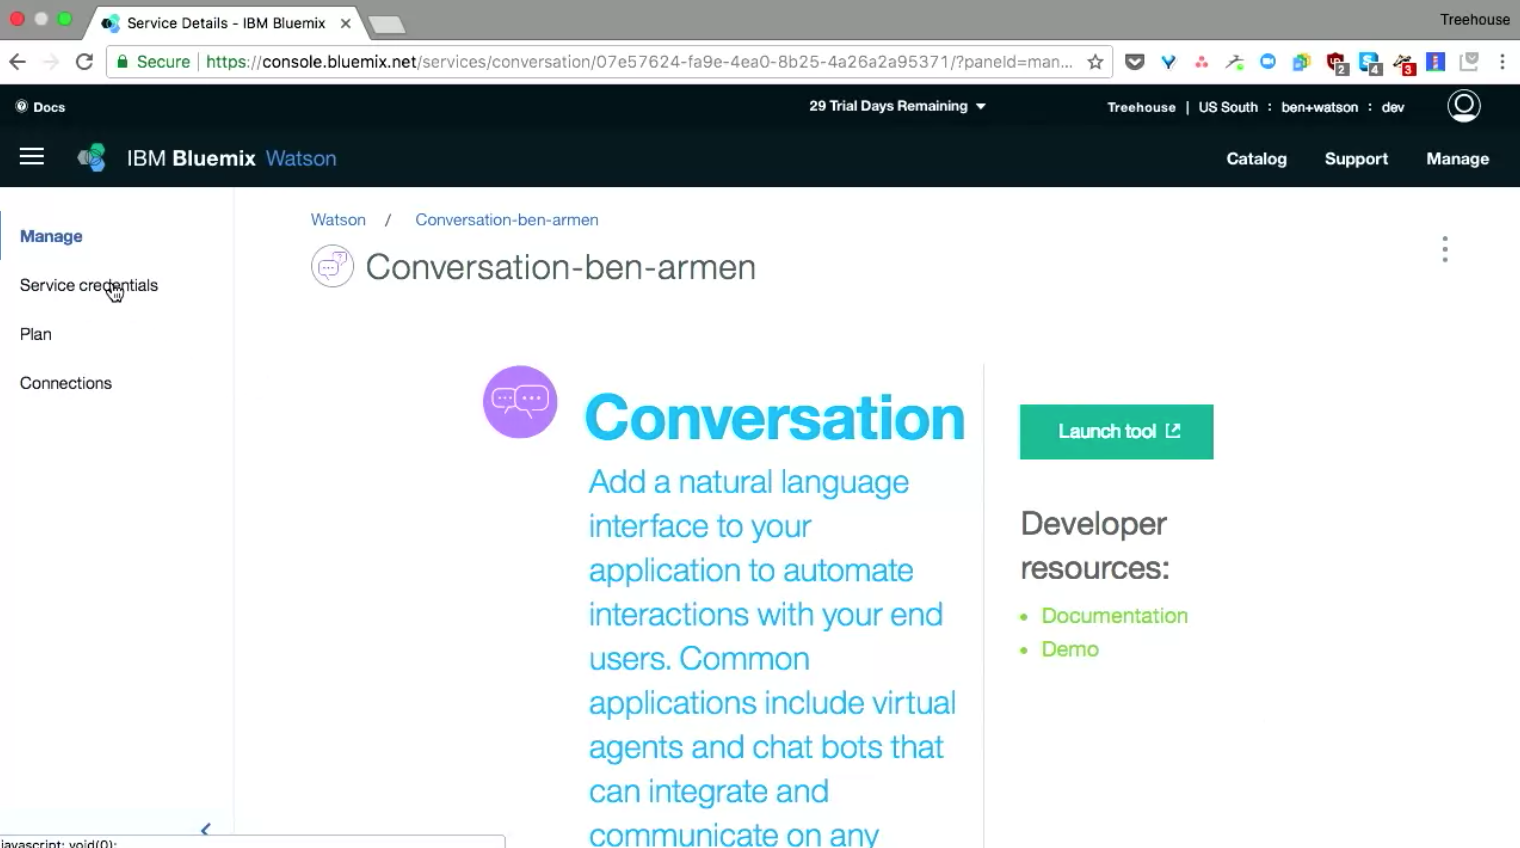Click the dev space label
This screenshot has width=1520, height=848.
click(x=1393, y=107)
